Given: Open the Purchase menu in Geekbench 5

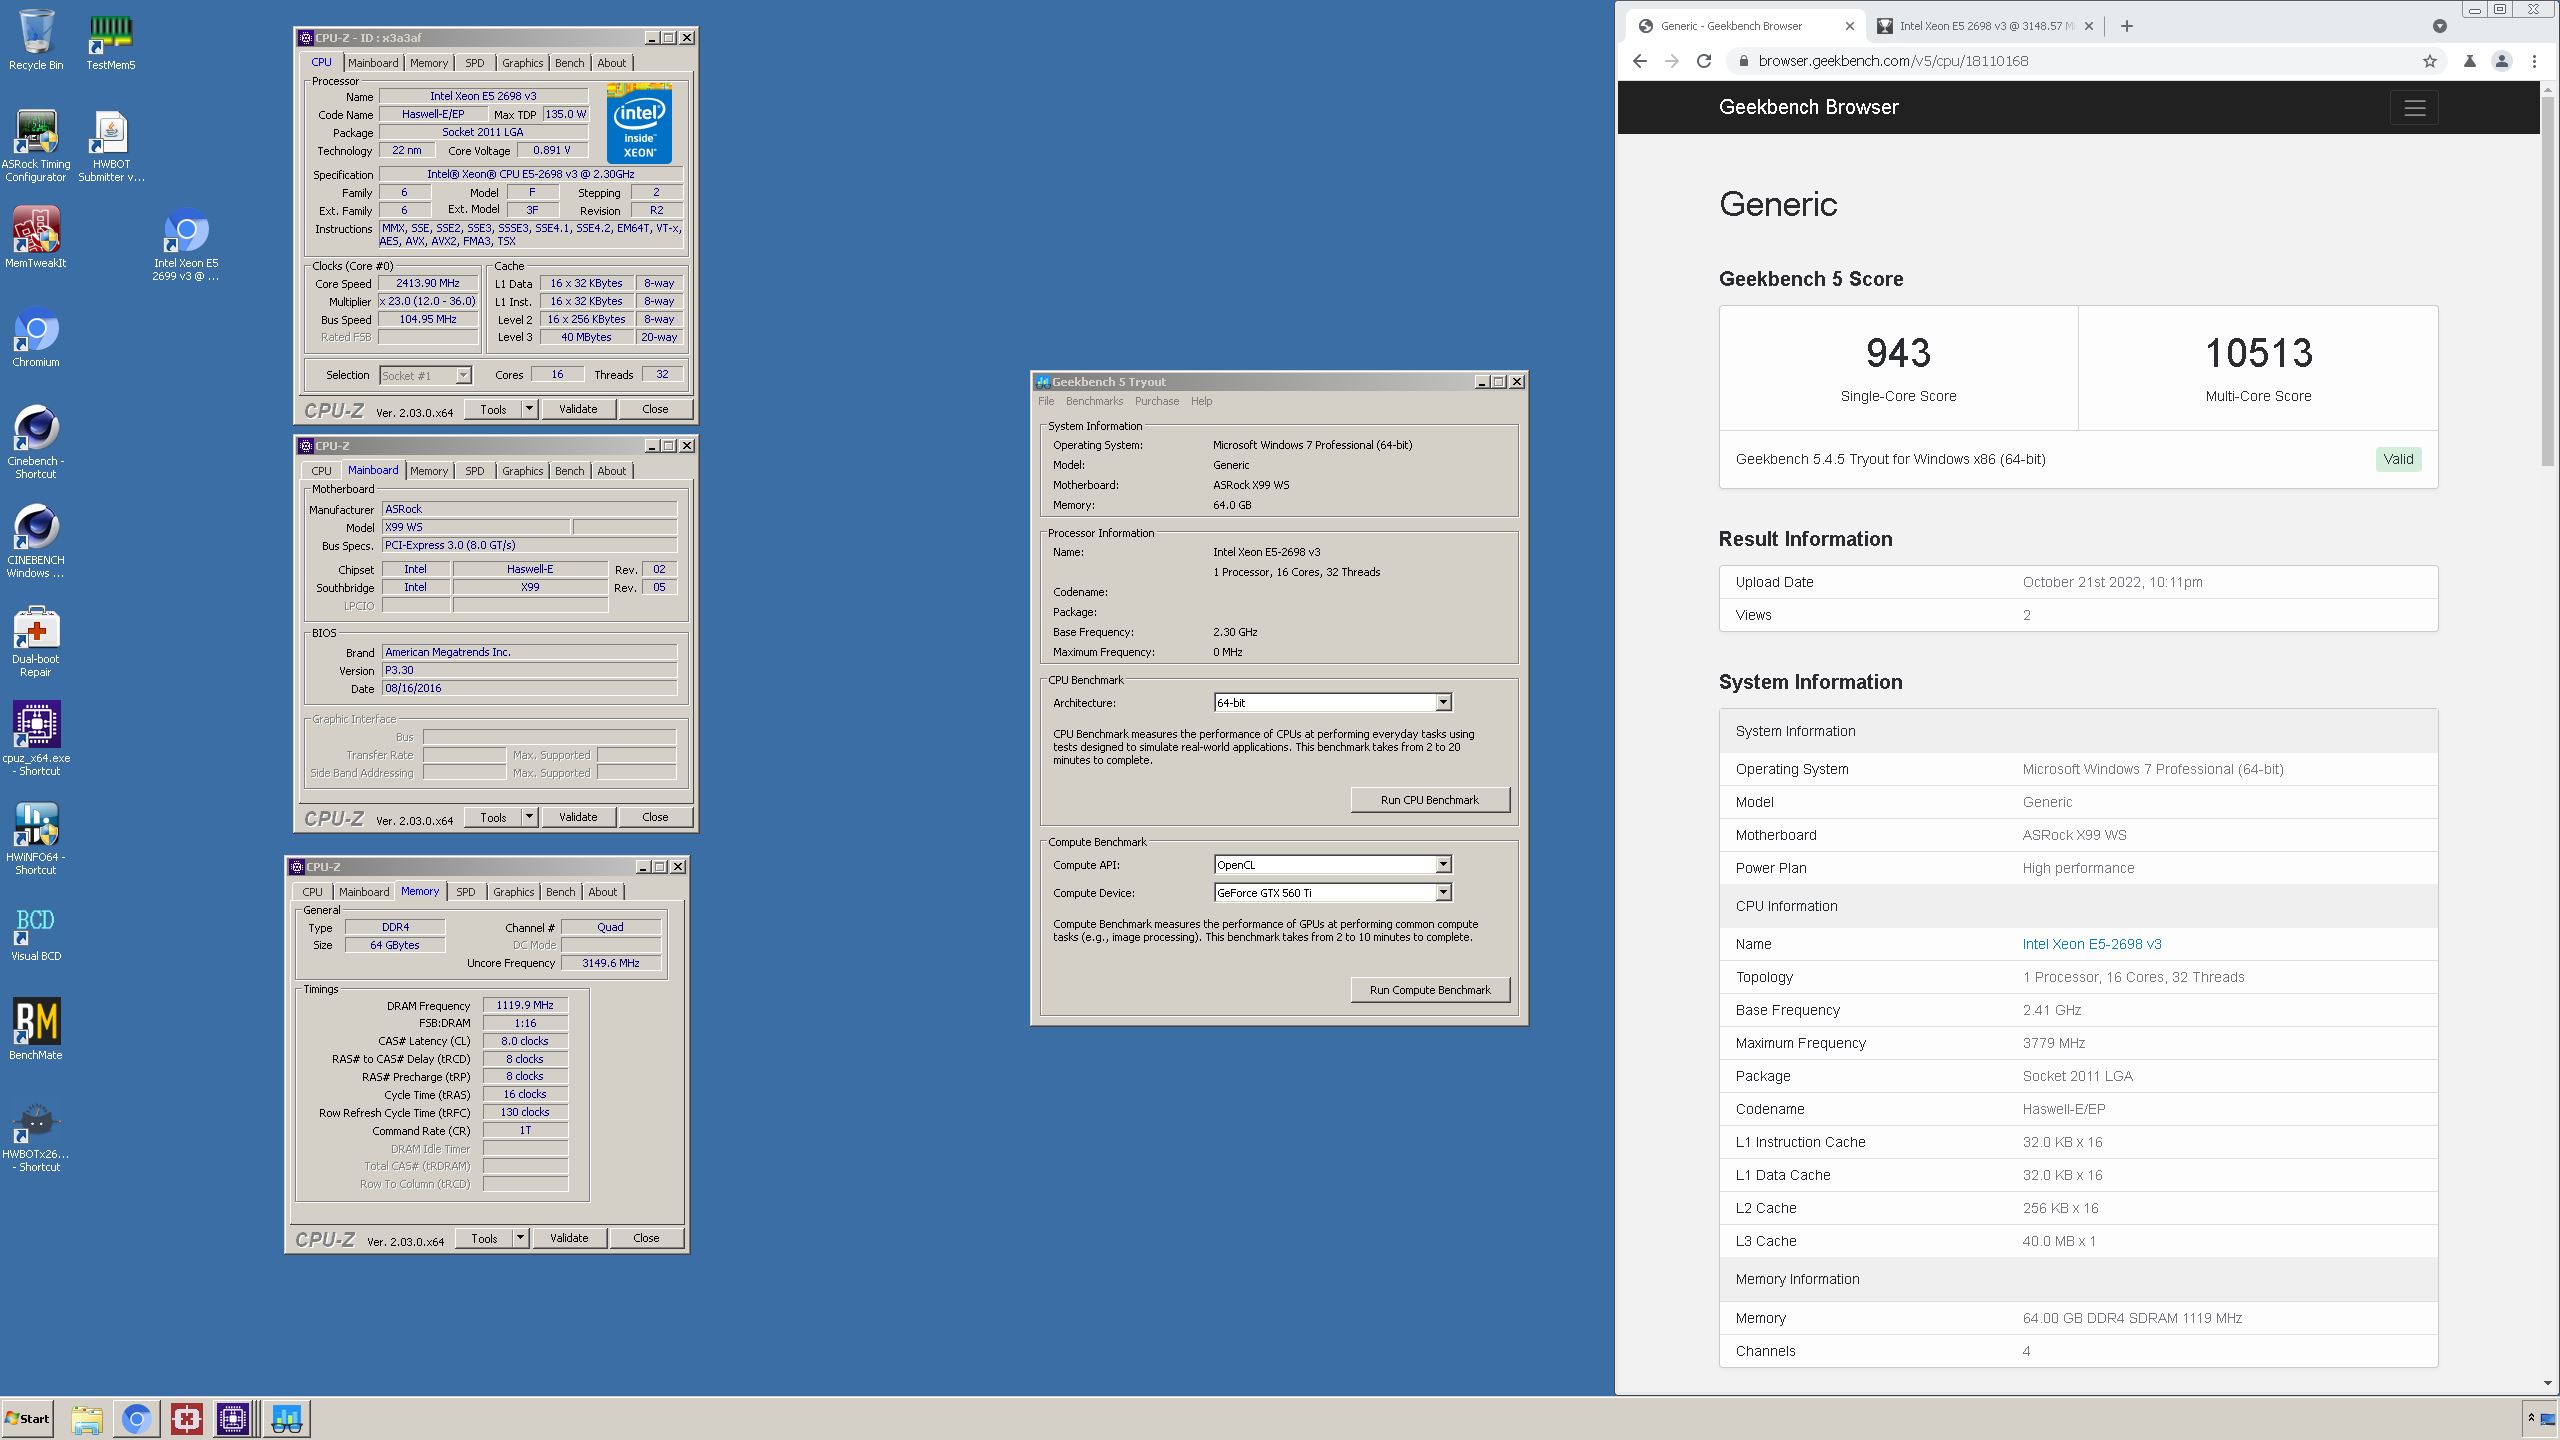Looking at the screenshot, I should pyautogui.click(x=1157, y=401).
